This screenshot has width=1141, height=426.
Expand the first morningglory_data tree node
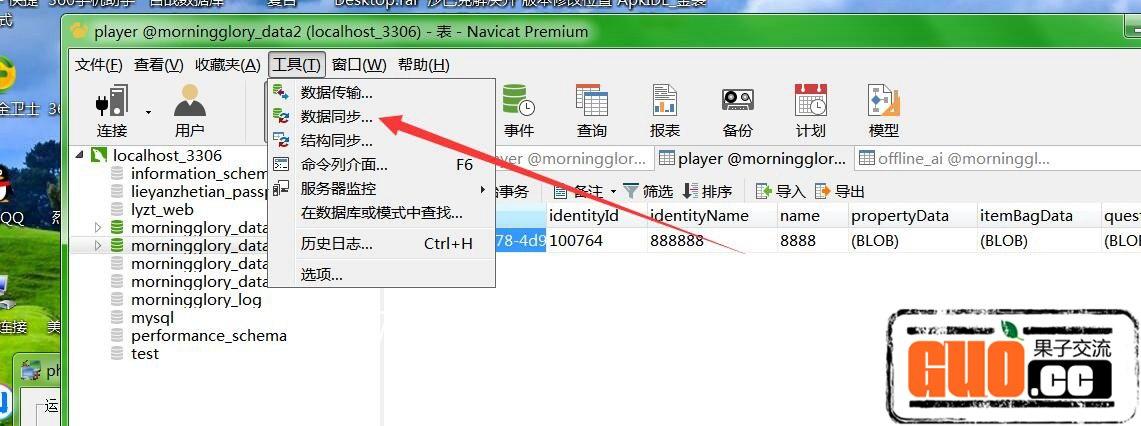[x=98, y=228]
